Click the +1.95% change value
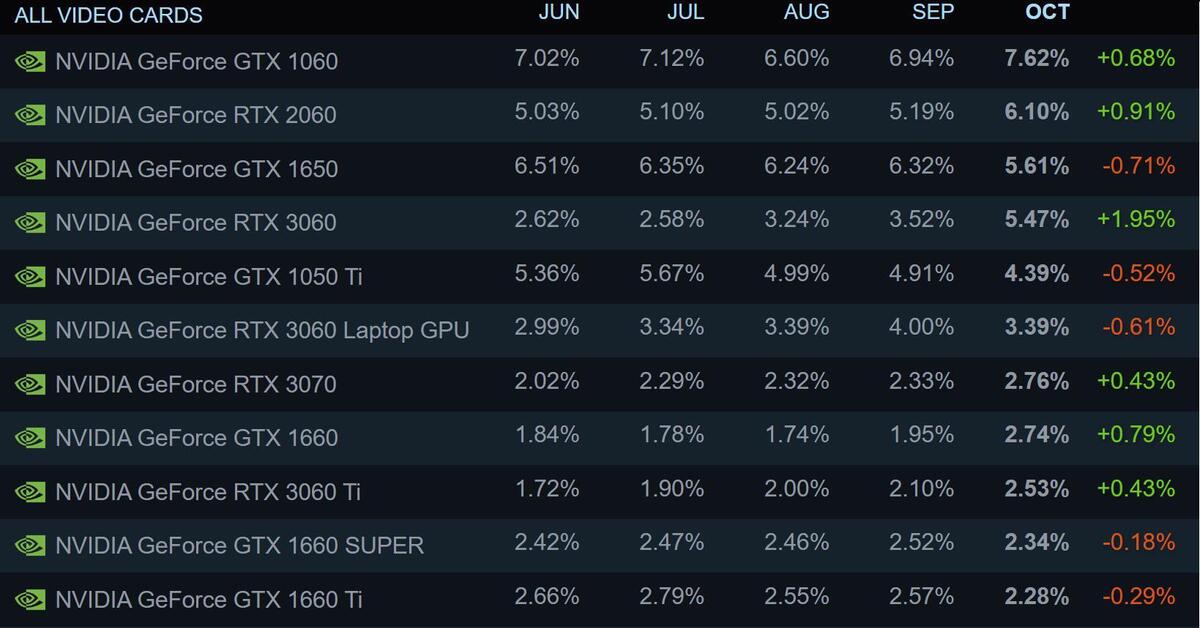The image size is (1200, 628). (x=1135, y=219)
